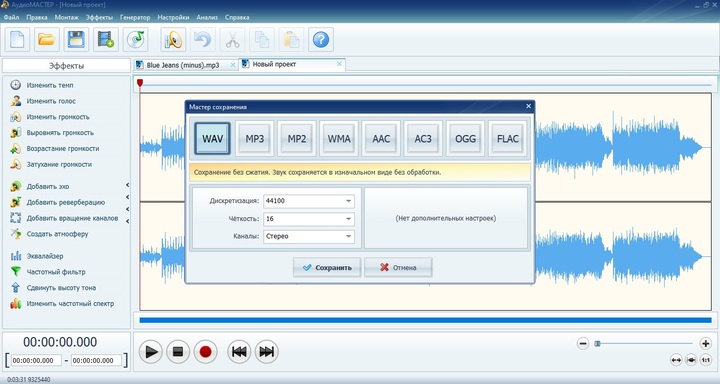Open the Файл menu

[11, 17]
